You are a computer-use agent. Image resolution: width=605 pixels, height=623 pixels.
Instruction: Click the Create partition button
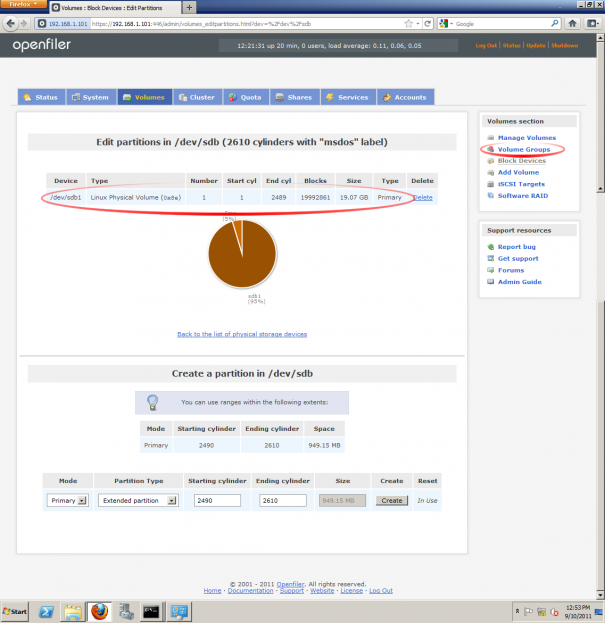coord(392,501)
